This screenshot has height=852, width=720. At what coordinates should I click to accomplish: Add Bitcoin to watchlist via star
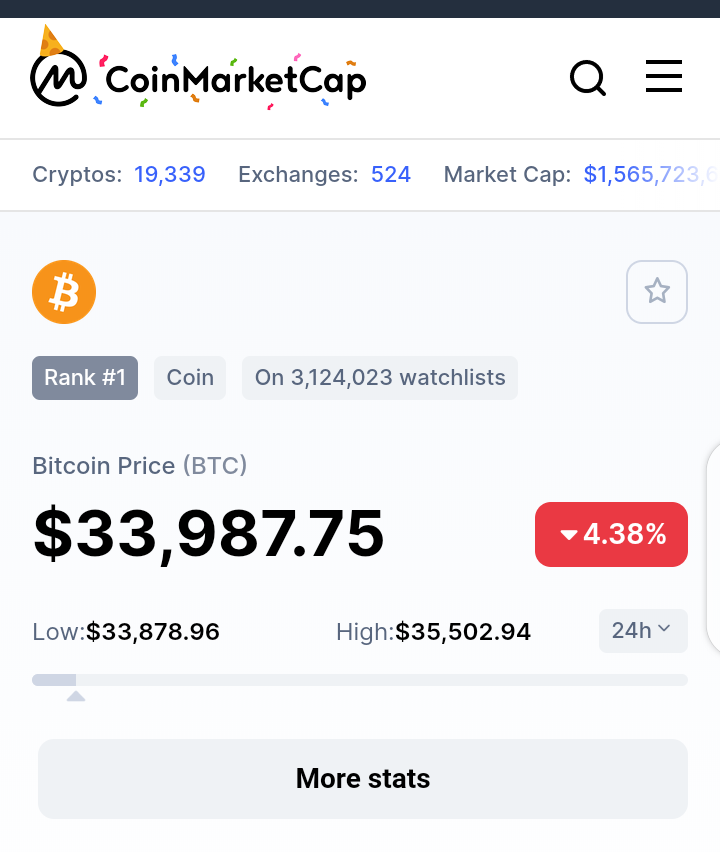[x=656, y=292]
